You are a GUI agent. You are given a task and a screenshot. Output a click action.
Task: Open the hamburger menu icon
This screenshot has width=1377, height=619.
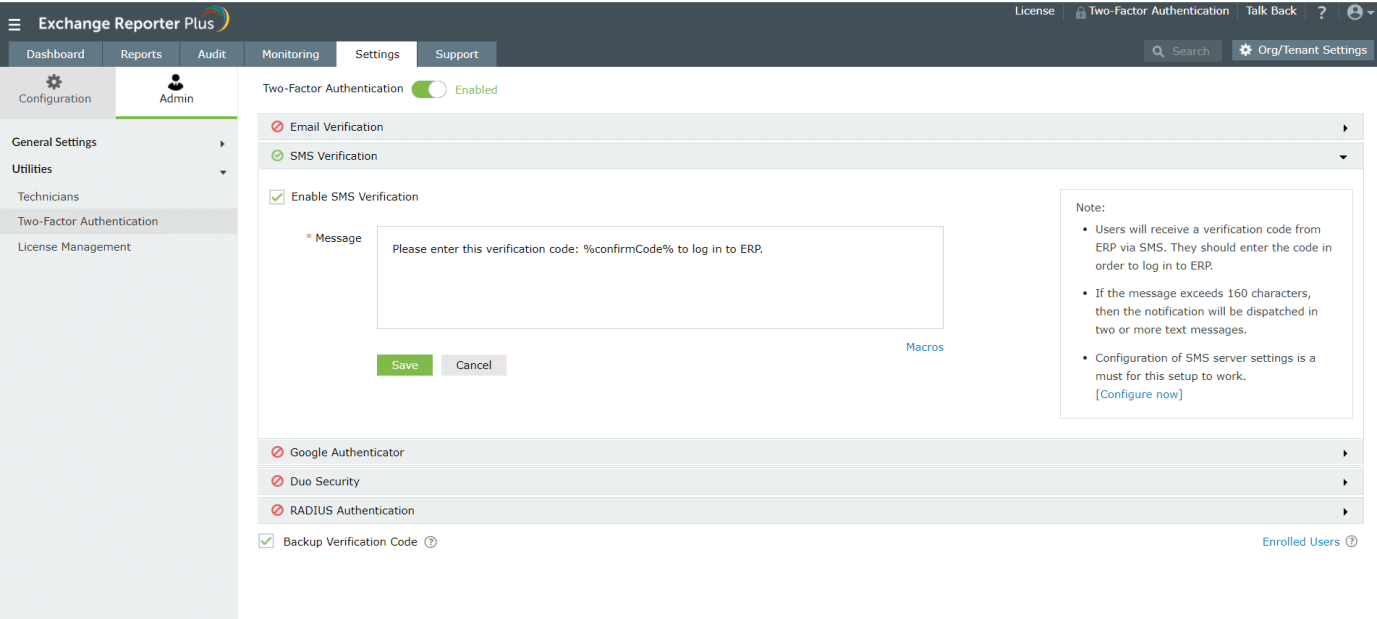(x=14, y=24)
